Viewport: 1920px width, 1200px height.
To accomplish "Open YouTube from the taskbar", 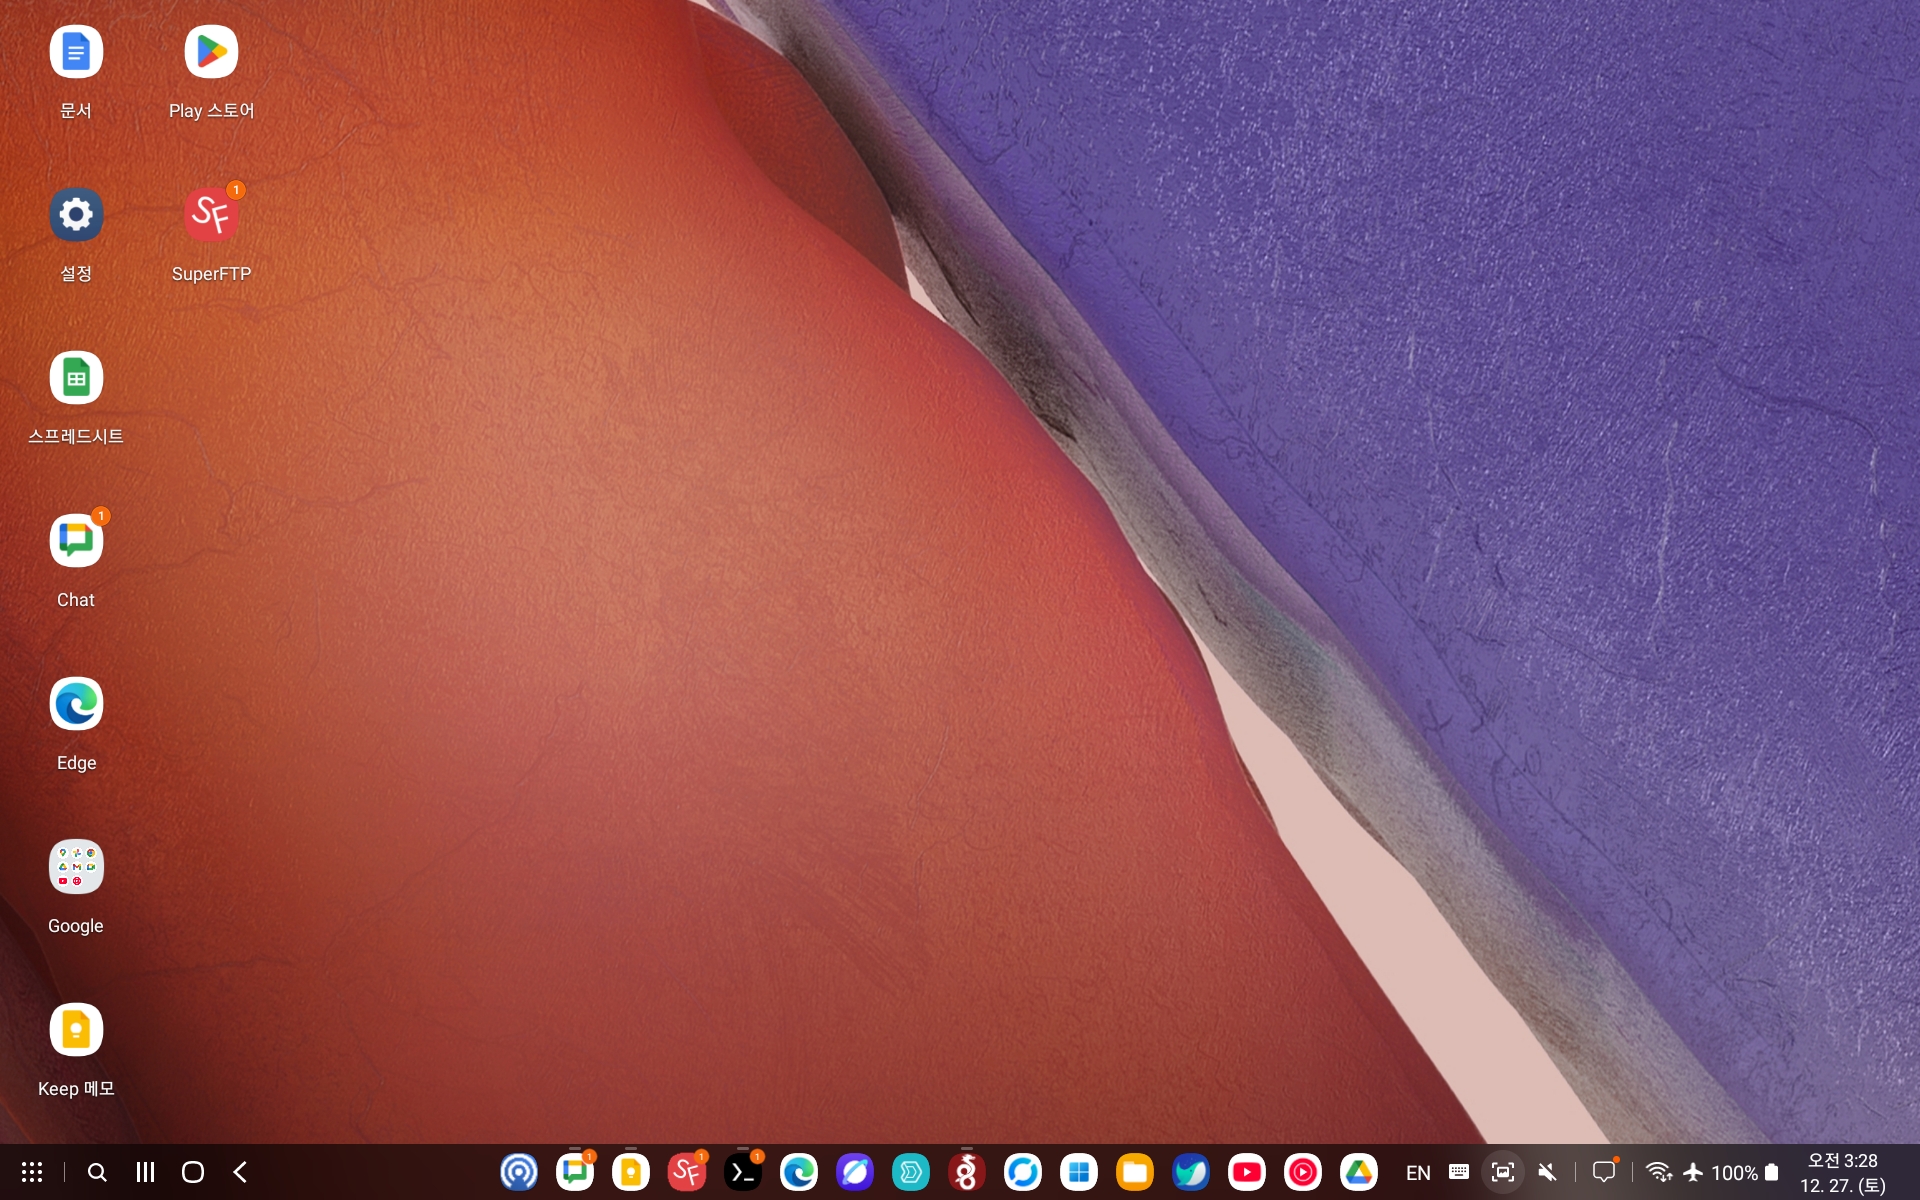I will click(1246, 1172).
